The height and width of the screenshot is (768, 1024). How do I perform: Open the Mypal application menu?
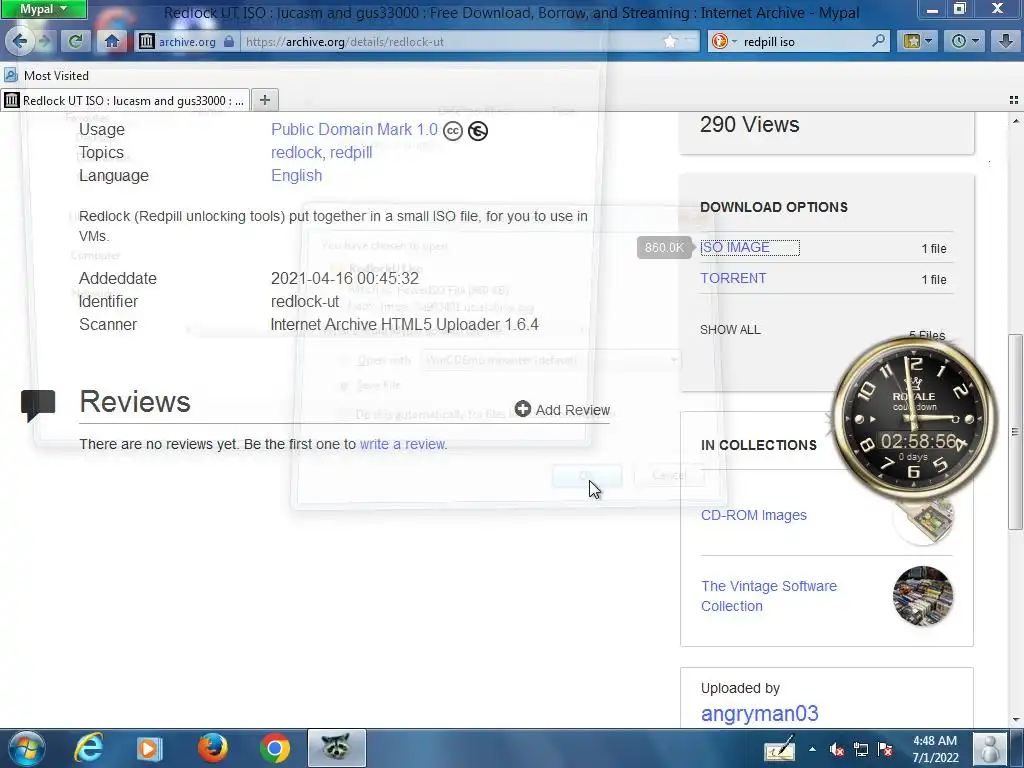tap(43, 9)
